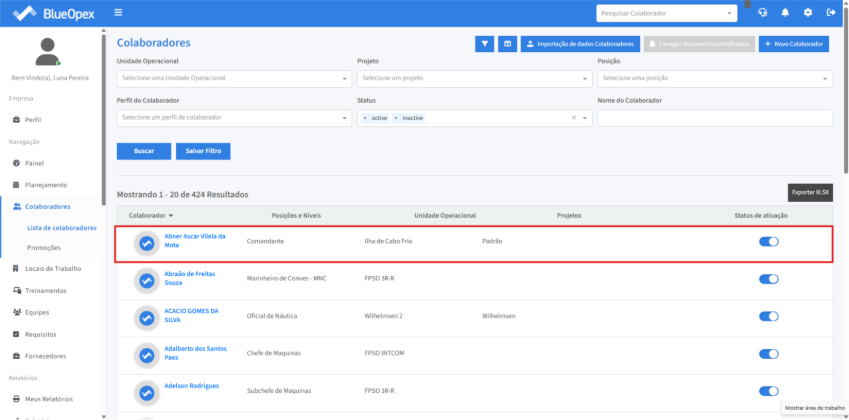Image resolution: width=849 pixels, height=420 pixels.
Task: Toggle activation for ACACIO GOMES DA SILVA
Action: 768,316
